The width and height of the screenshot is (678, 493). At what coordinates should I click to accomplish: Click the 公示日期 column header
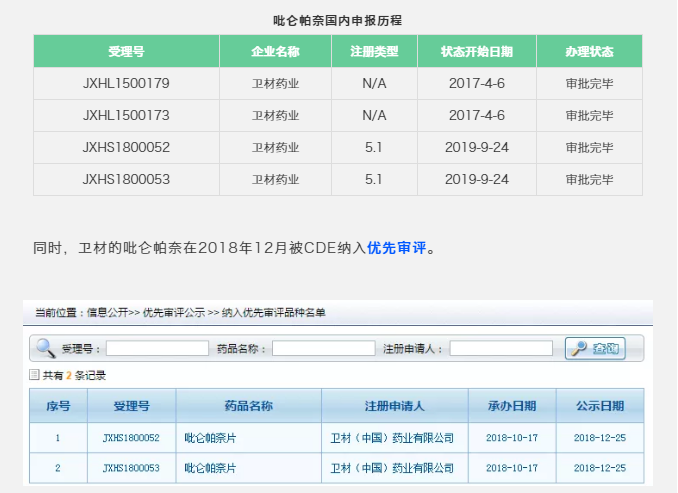[x=599, y=406]
